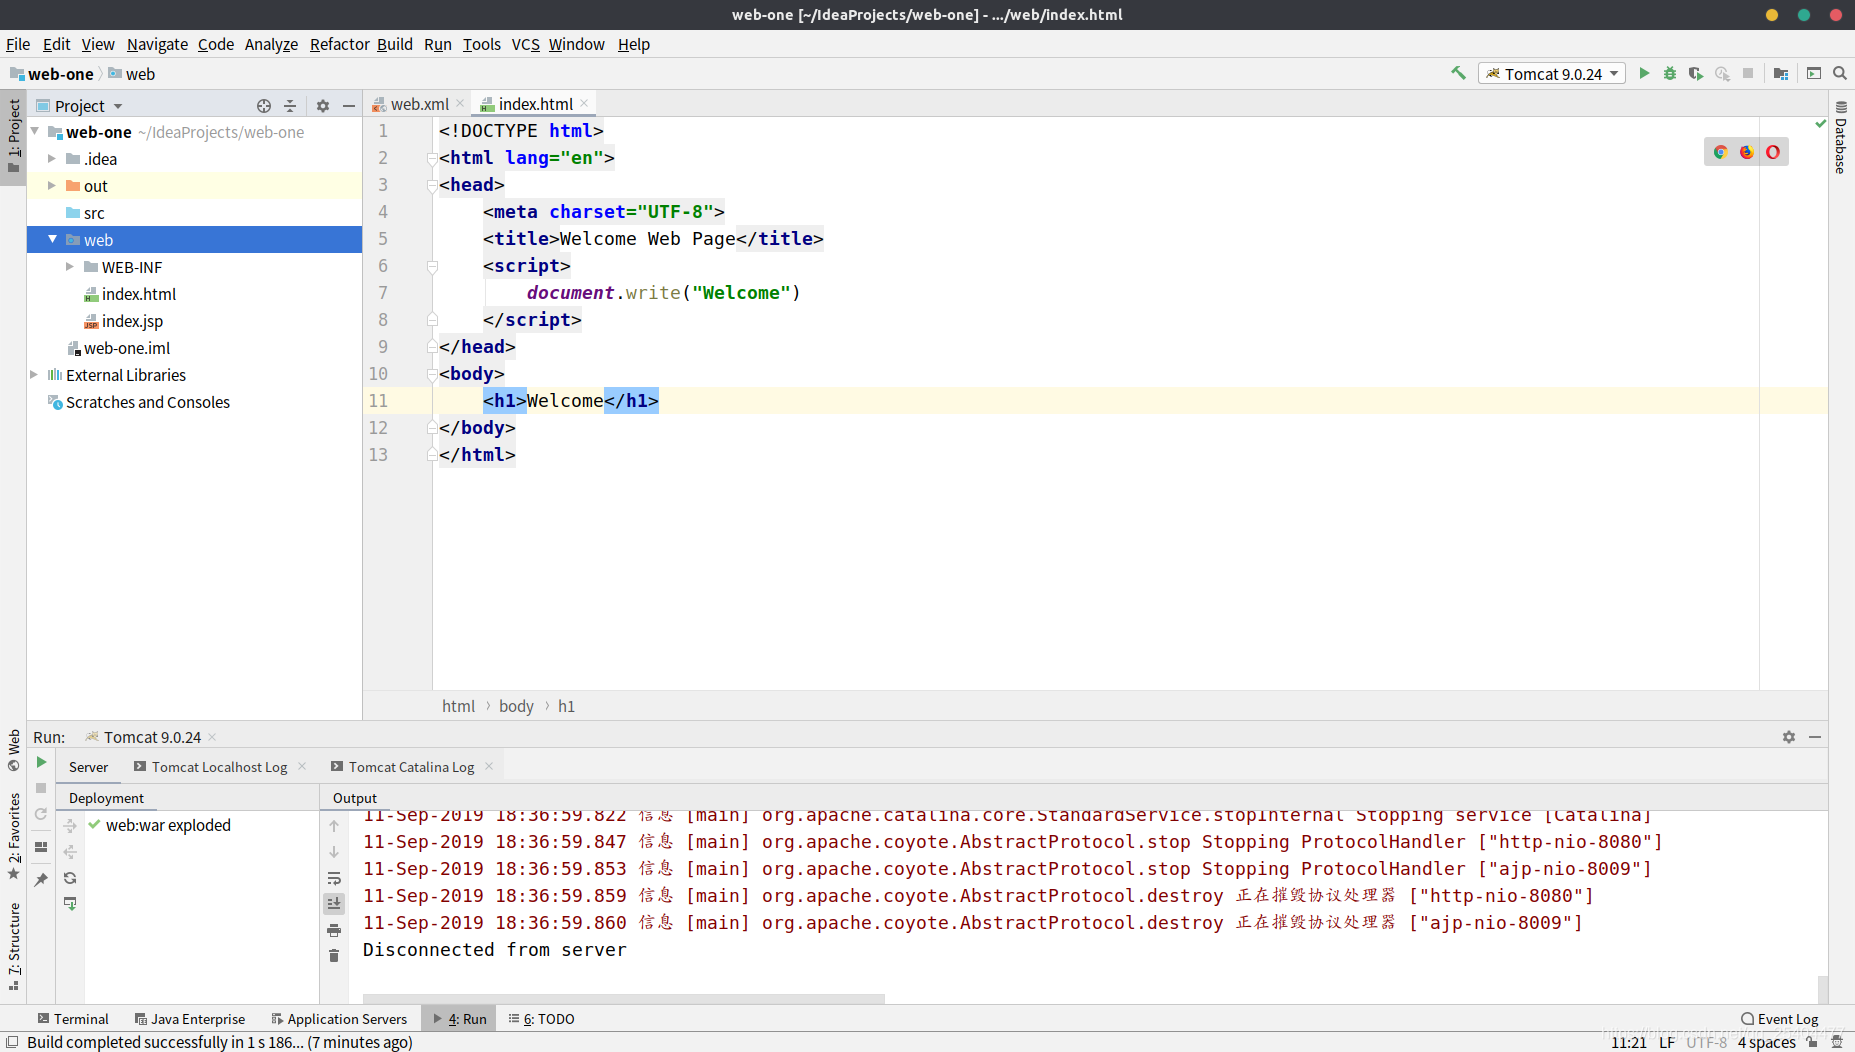Toggle the 2: Favorites side panel
This screenshot has height=1052, width=1855.
tap(13, 836)
